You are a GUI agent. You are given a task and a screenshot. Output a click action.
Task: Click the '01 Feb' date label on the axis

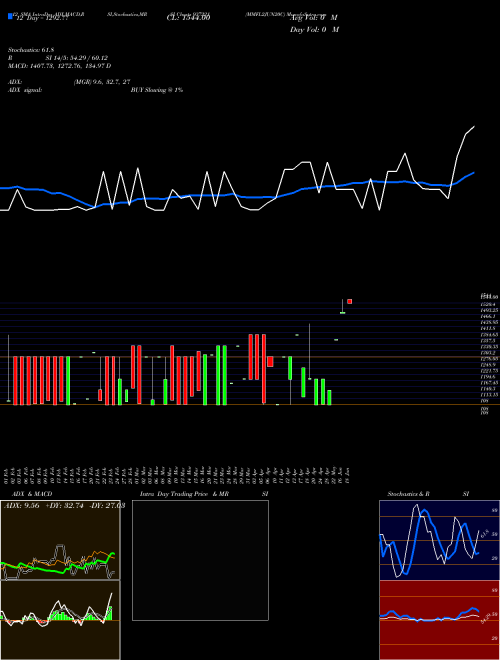[8, 476]
